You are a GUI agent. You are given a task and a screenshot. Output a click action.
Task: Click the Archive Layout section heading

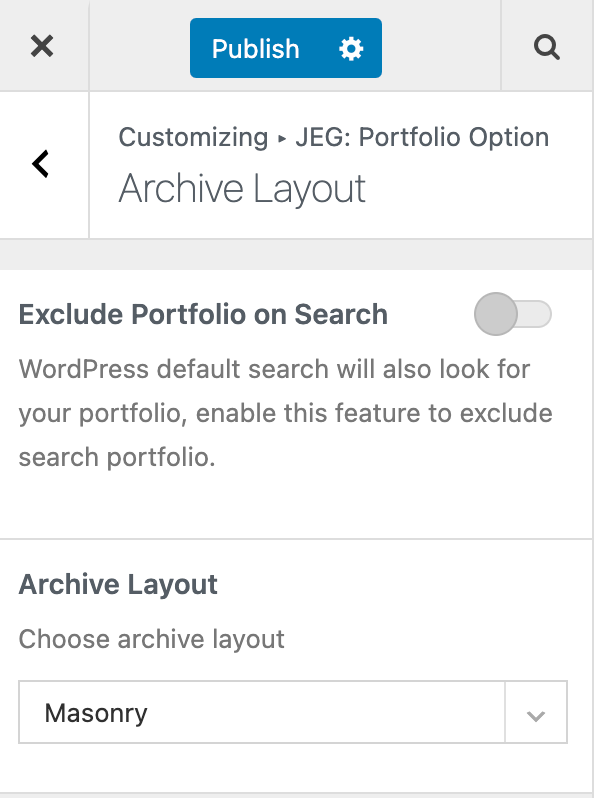coord(242,188)
